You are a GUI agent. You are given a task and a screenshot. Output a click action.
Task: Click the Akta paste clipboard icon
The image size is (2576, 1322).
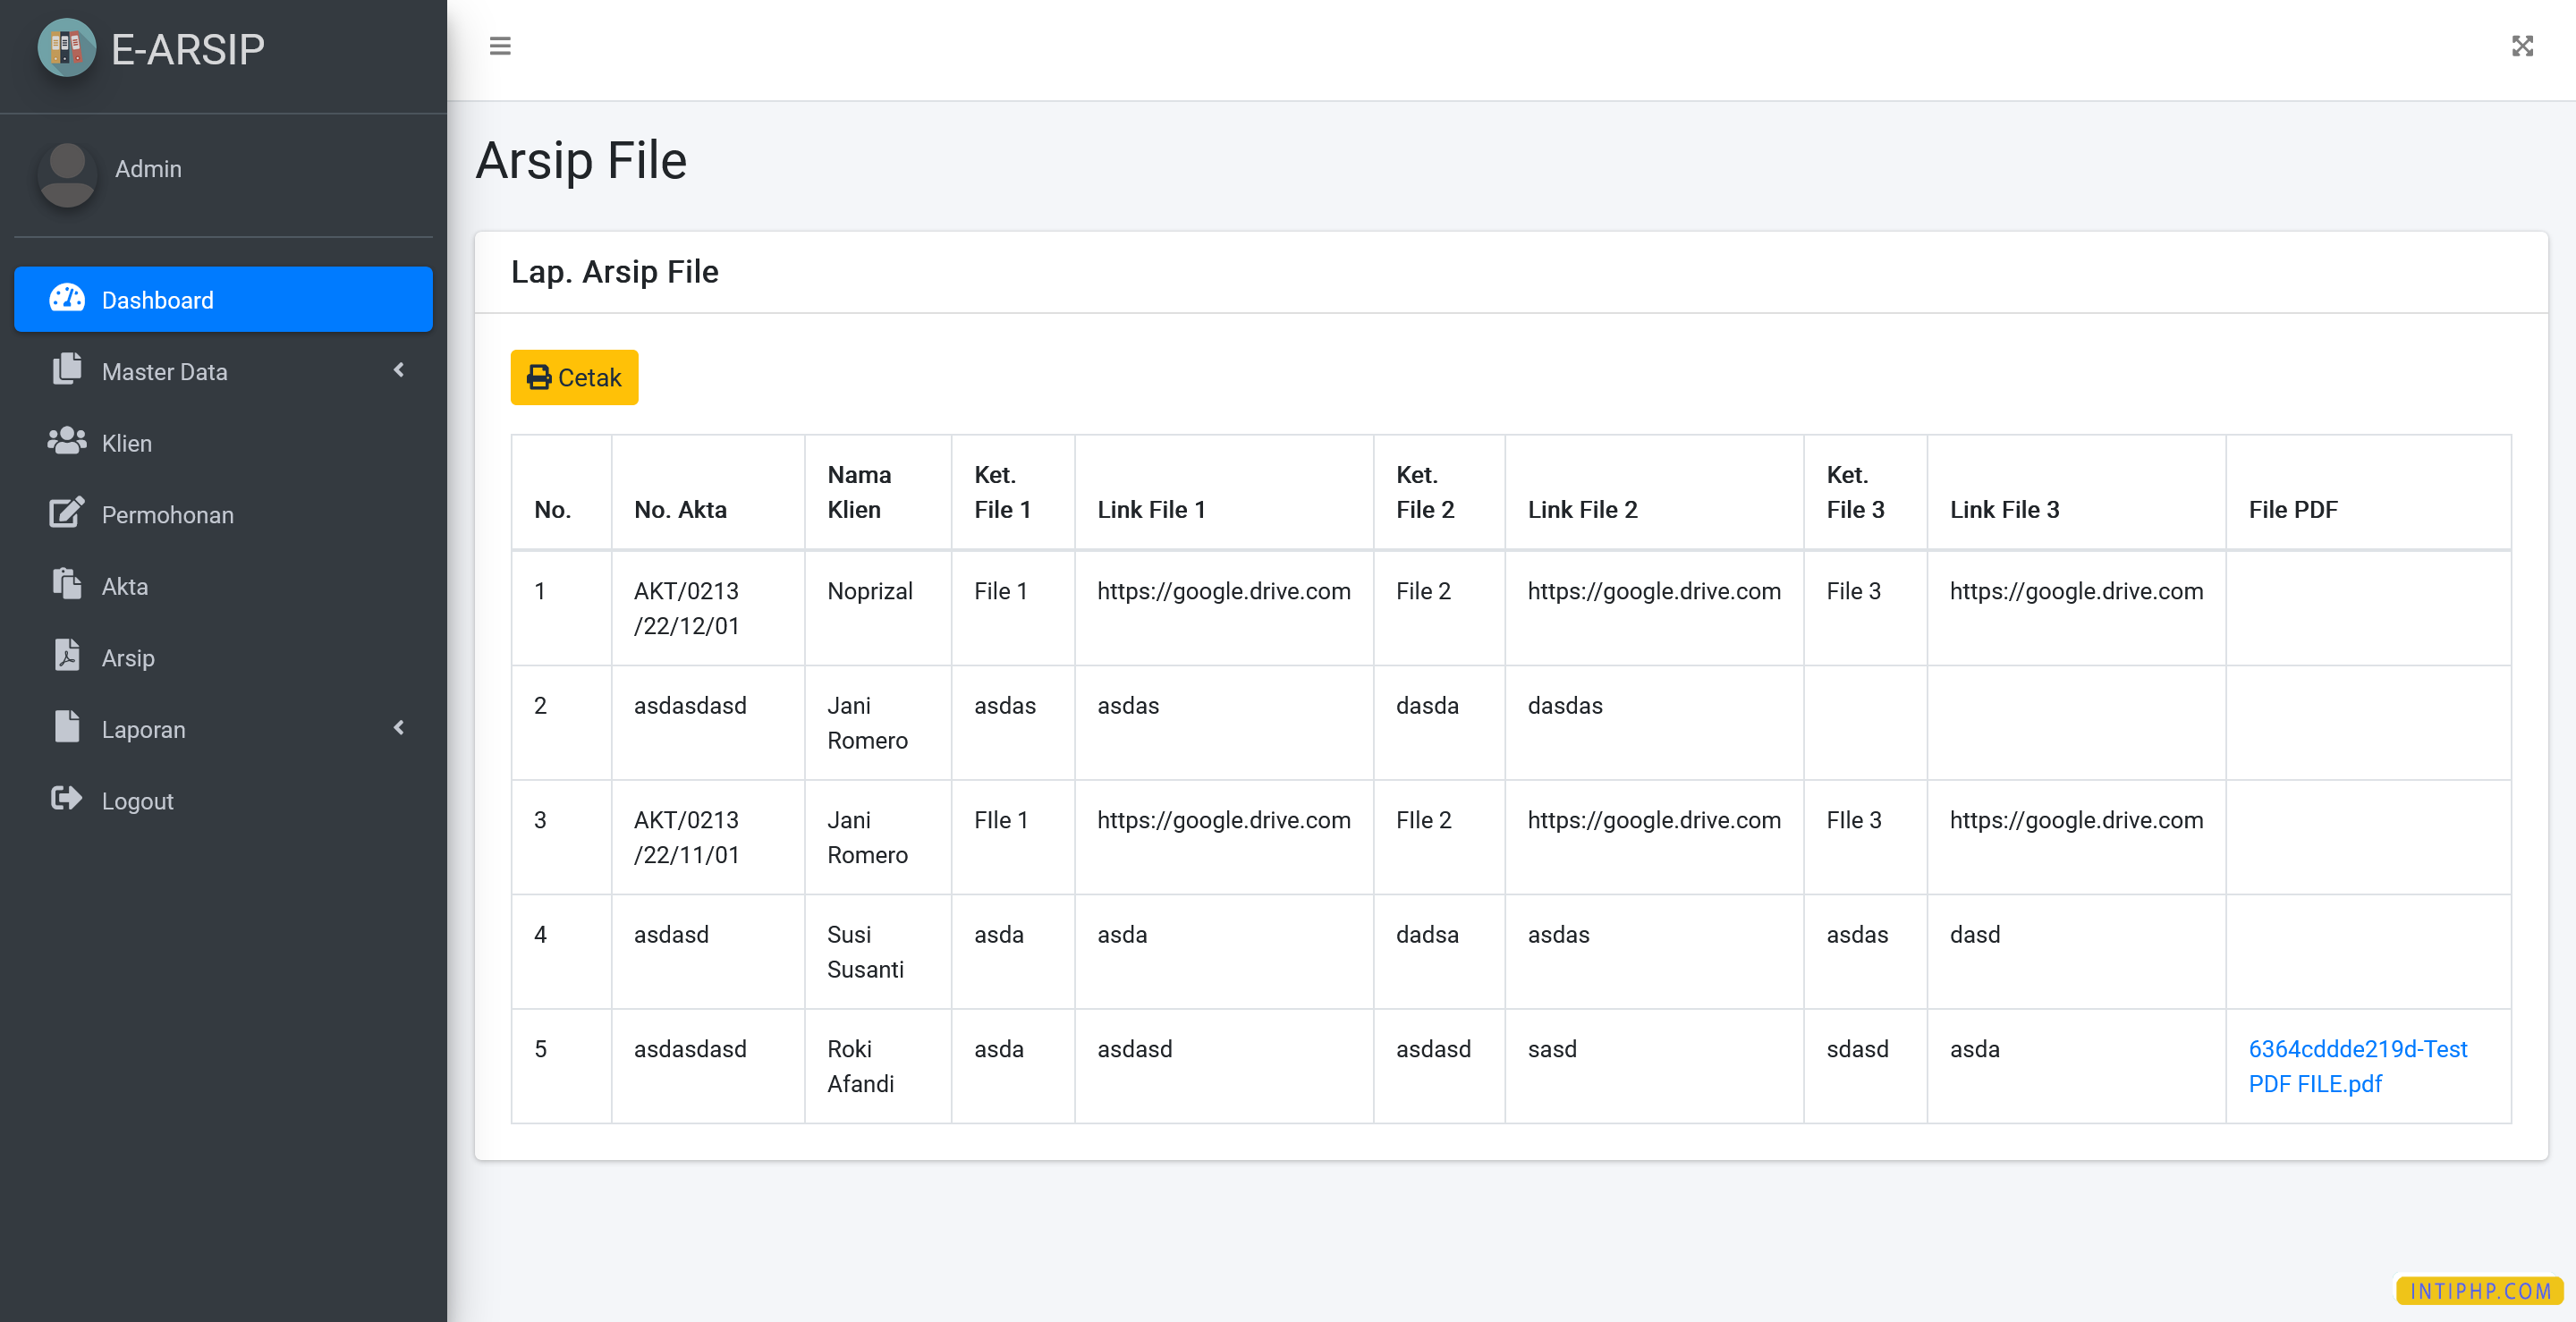pyautogui.click(x=67, y=585)
